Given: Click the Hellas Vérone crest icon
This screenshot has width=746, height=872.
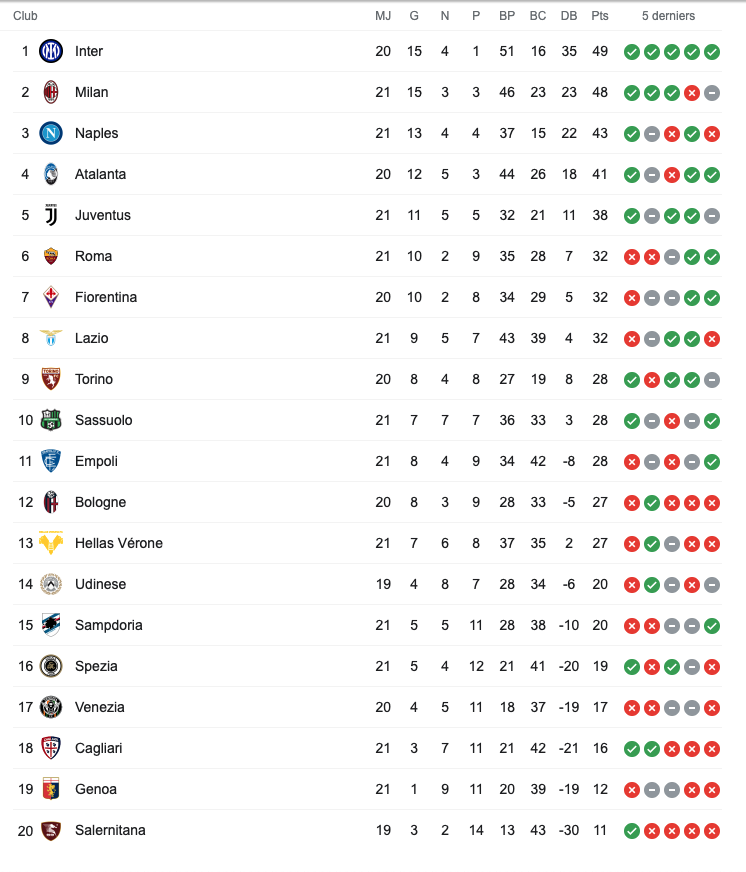Looking at the screenshot, I should click(x=51, y=543).
